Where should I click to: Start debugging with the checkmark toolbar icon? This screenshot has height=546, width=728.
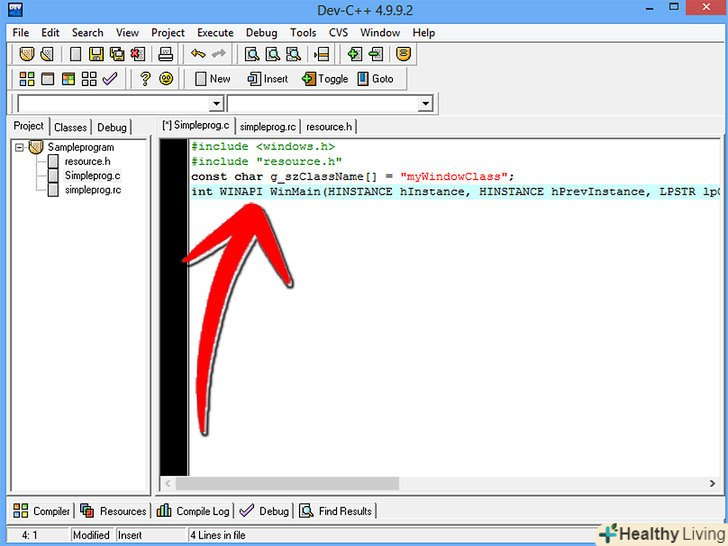tap(110, 79)
